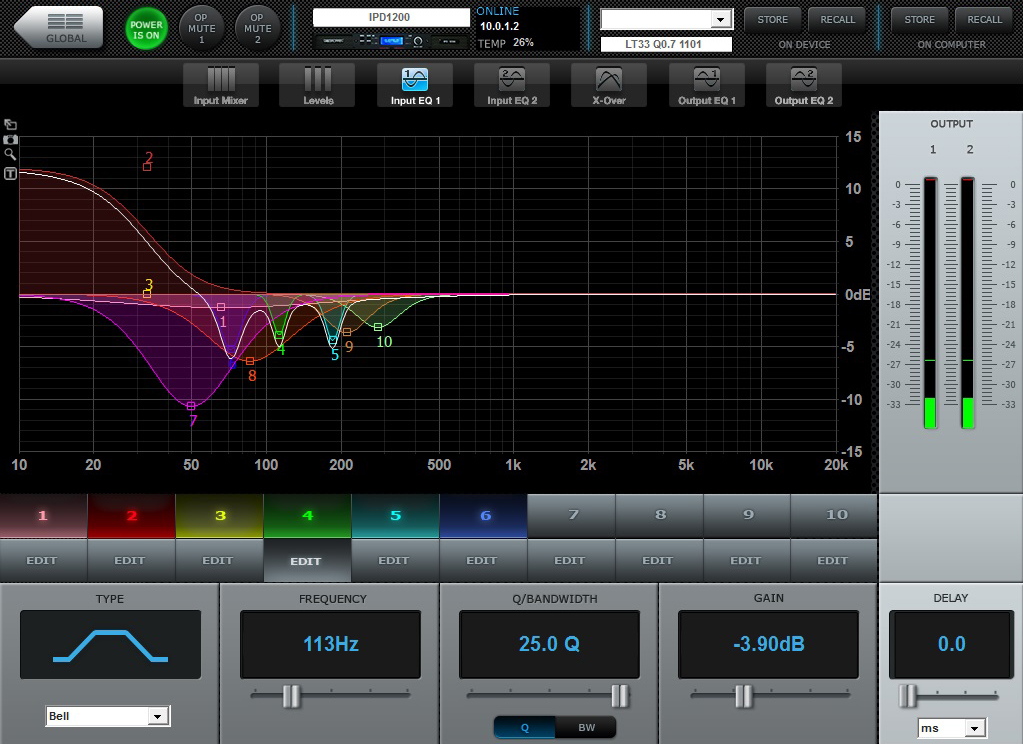
Task: Click EDIT for band 3
Action: (x=220, y=560)
